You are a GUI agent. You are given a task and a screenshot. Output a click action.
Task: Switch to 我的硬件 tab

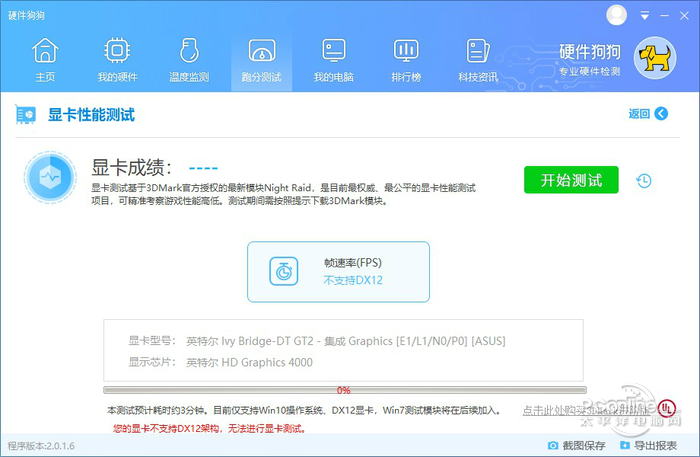click(117, 61)
